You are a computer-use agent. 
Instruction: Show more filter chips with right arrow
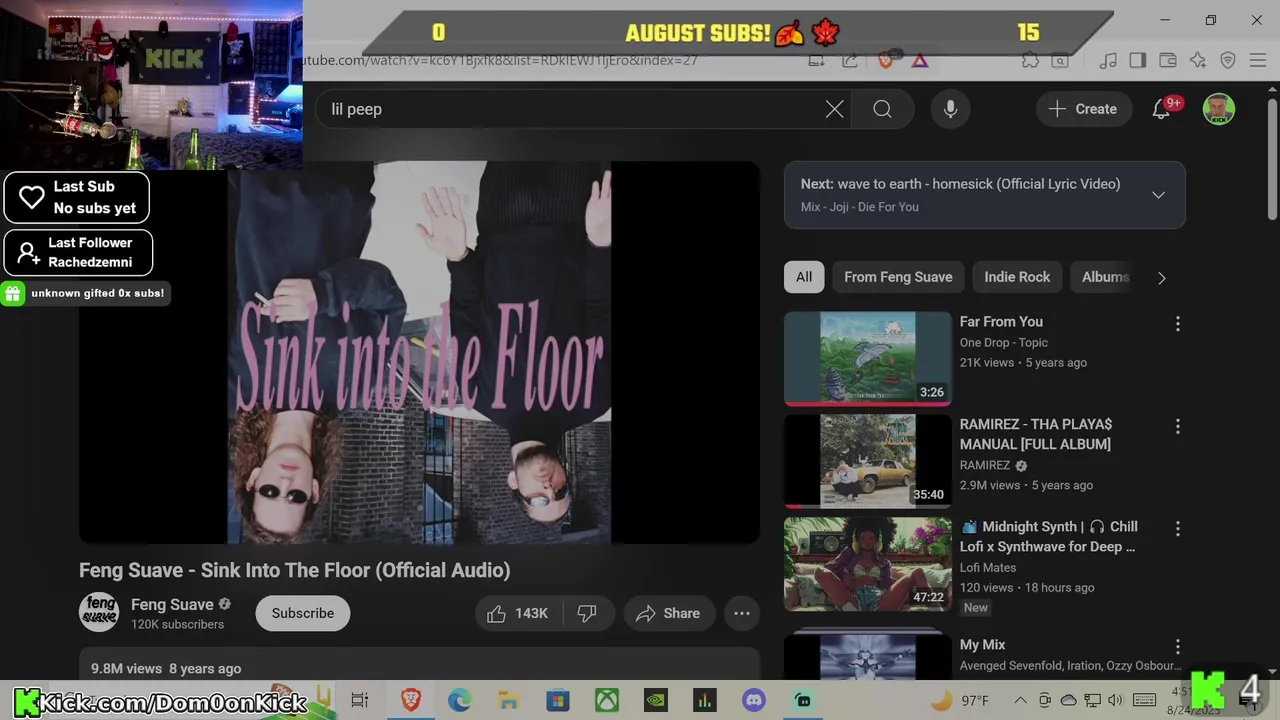tap(1161, 278)
